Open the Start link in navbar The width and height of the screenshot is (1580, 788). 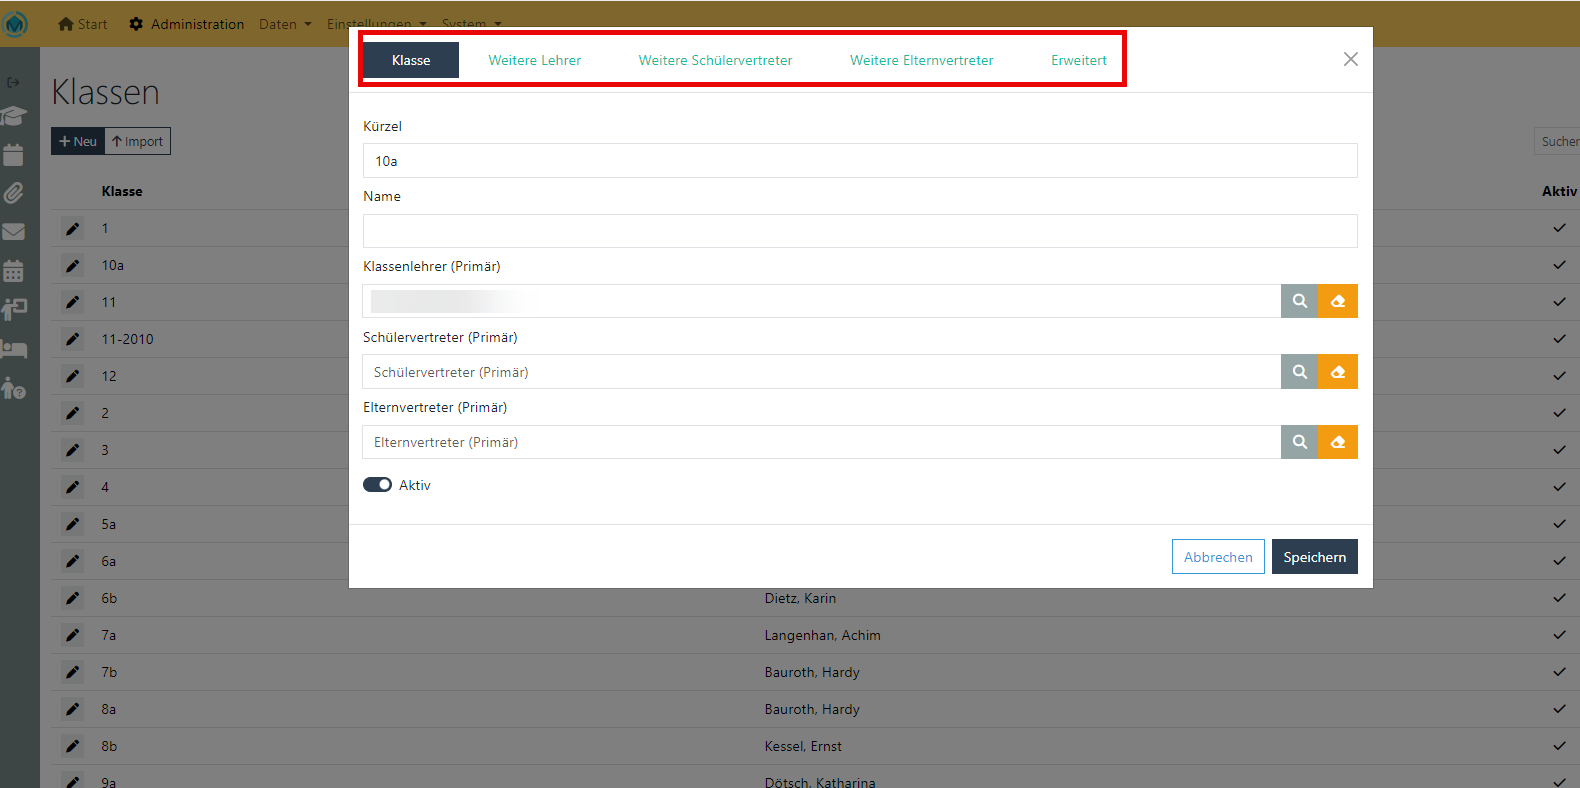[x=83, y=24]
